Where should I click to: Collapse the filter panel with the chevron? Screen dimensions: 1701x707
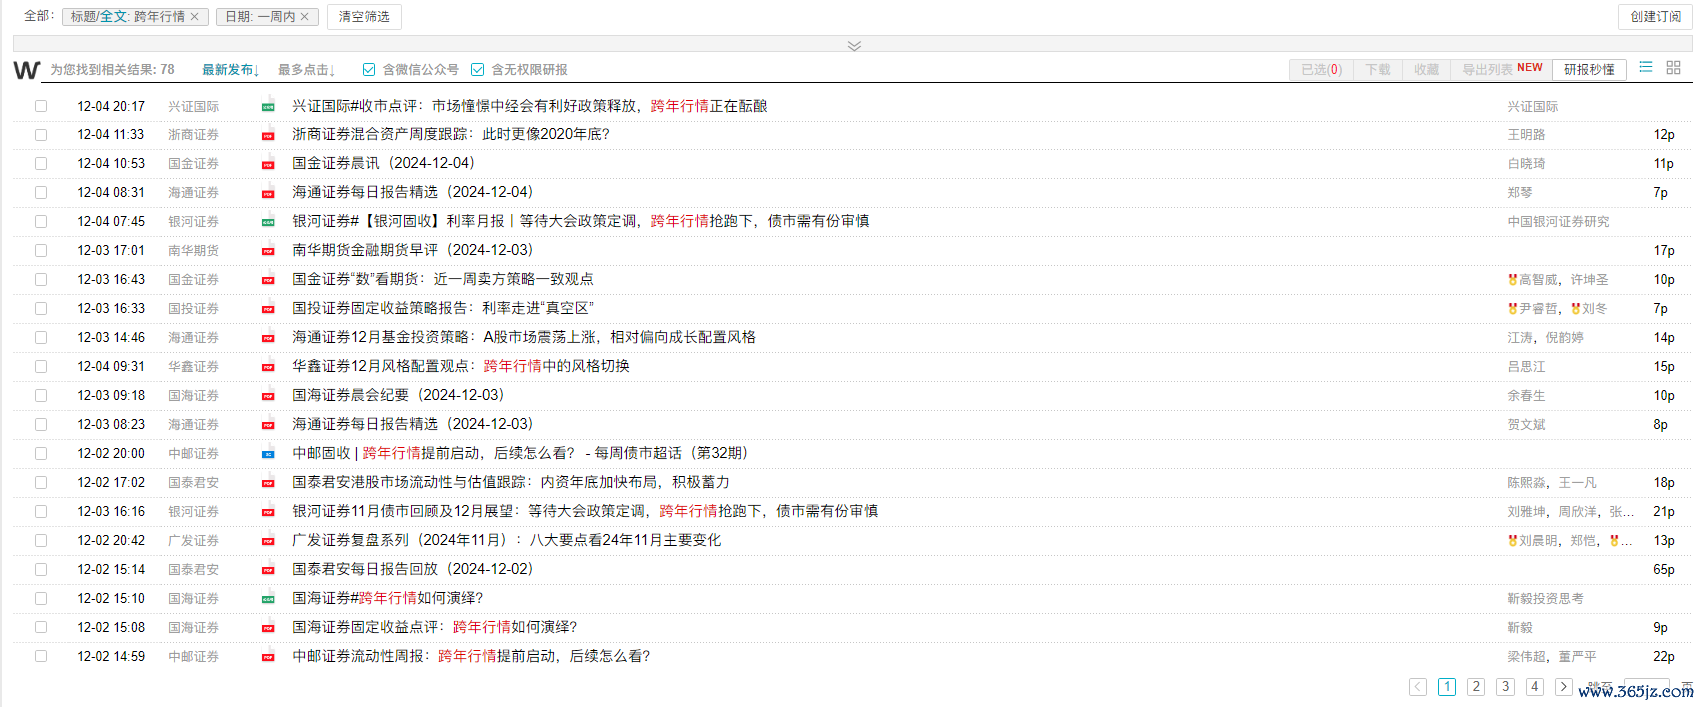tap(854, 46)
